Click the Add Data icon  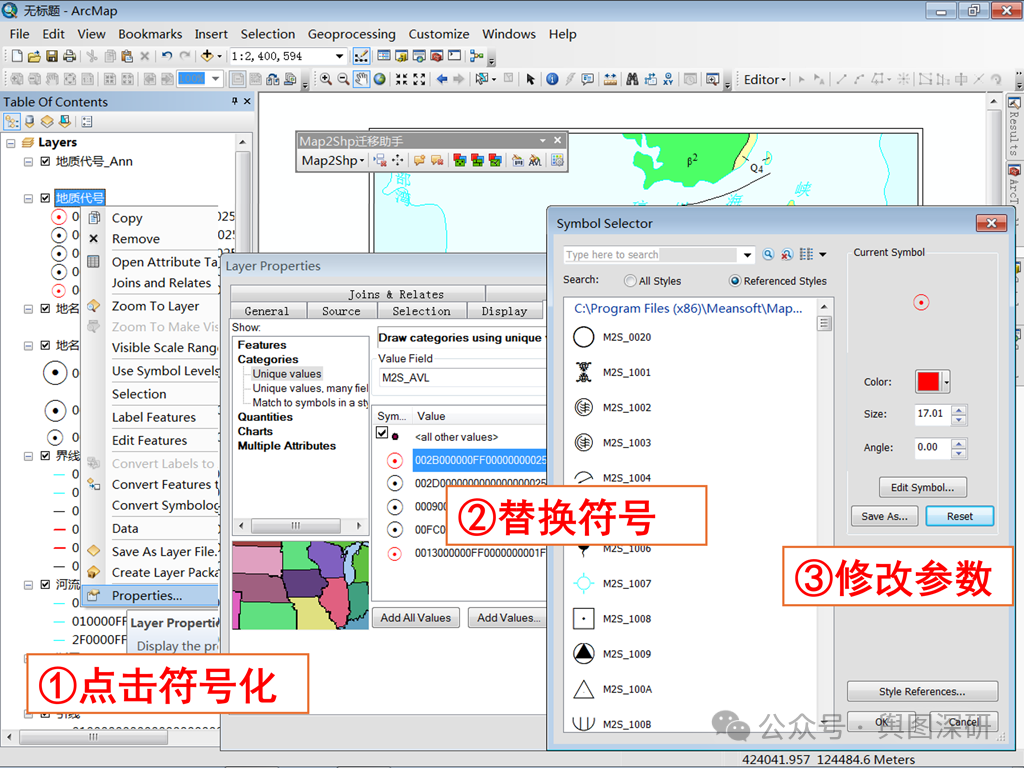pos(207,56)
